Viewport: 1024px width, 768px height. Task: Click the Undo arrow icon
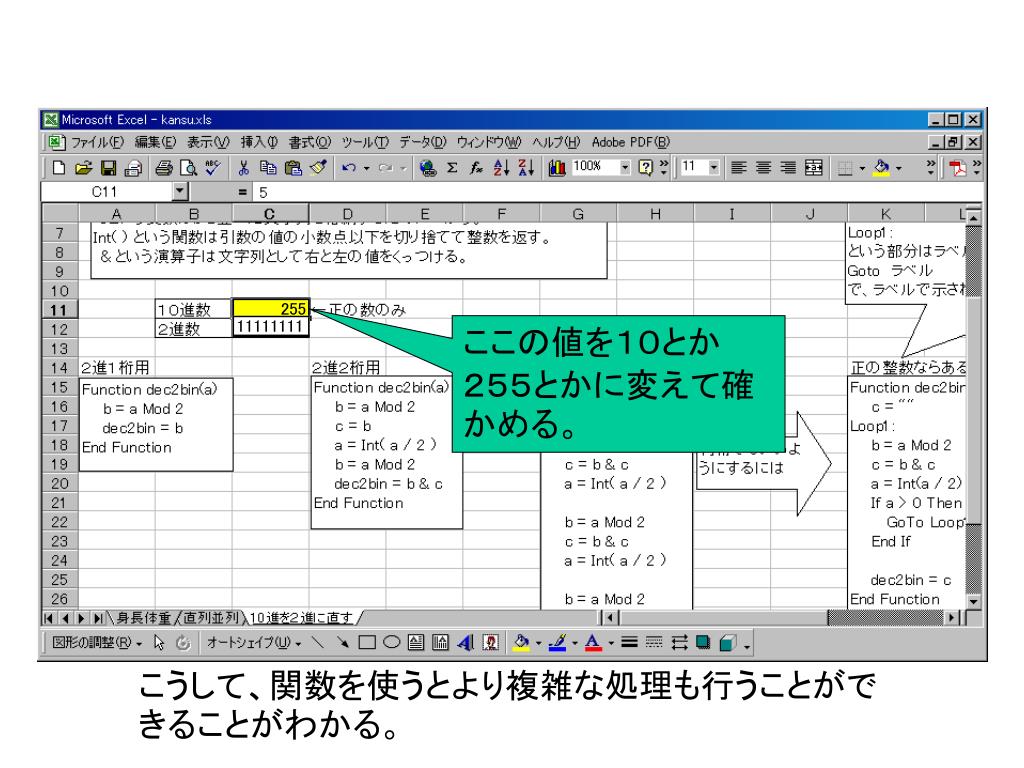349,168
